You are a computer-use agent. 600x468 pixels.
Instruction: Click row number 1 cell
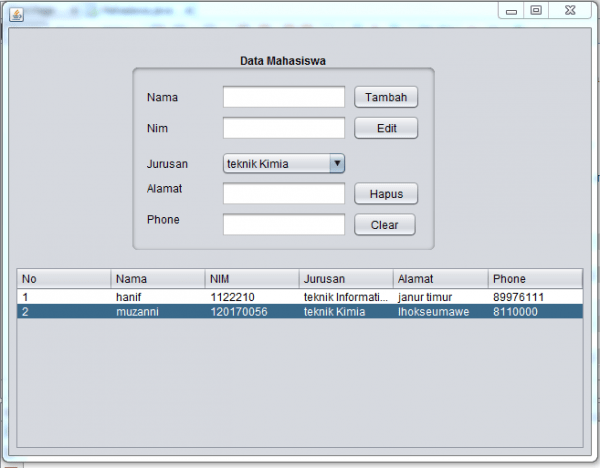coord(64,297)
